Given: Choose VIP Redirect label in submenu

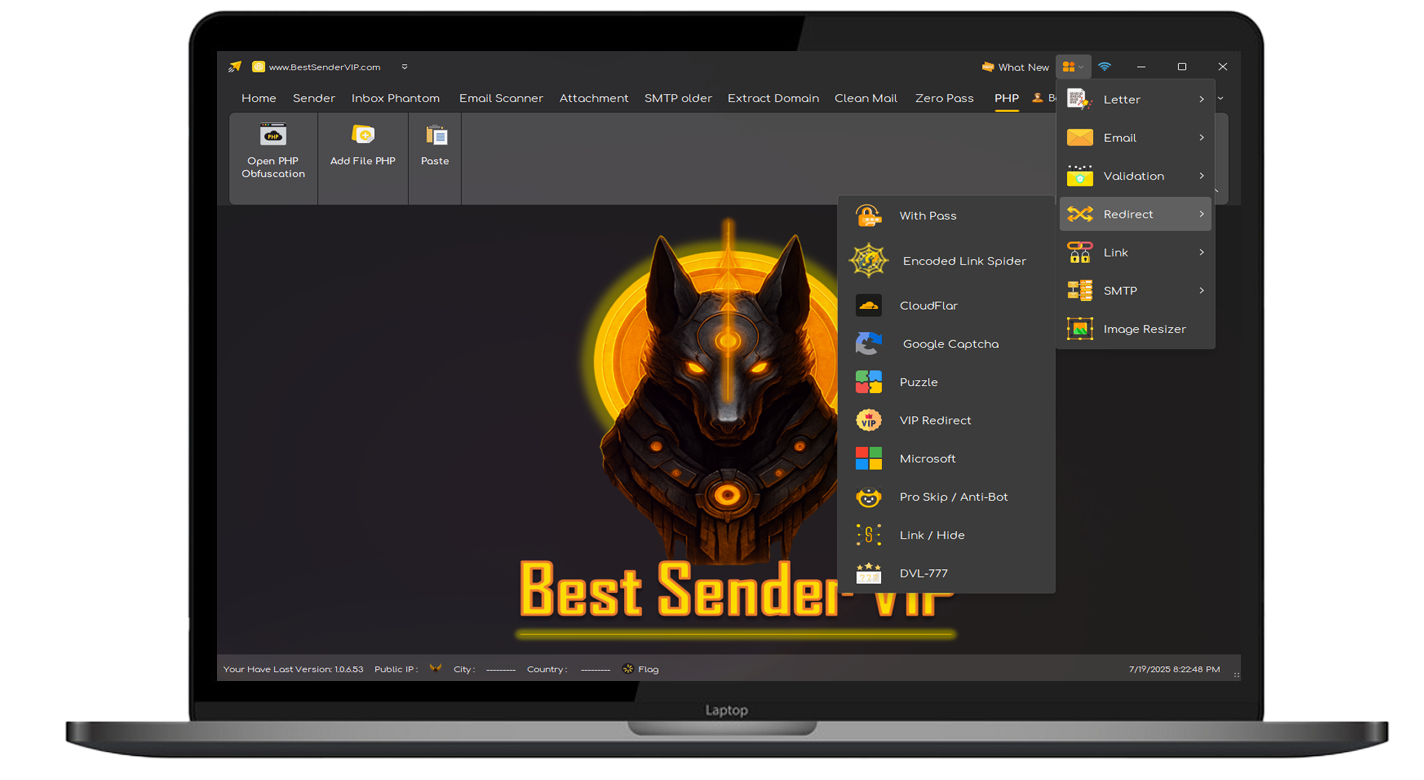Looking at the screenshot, I should coord(935,421).
